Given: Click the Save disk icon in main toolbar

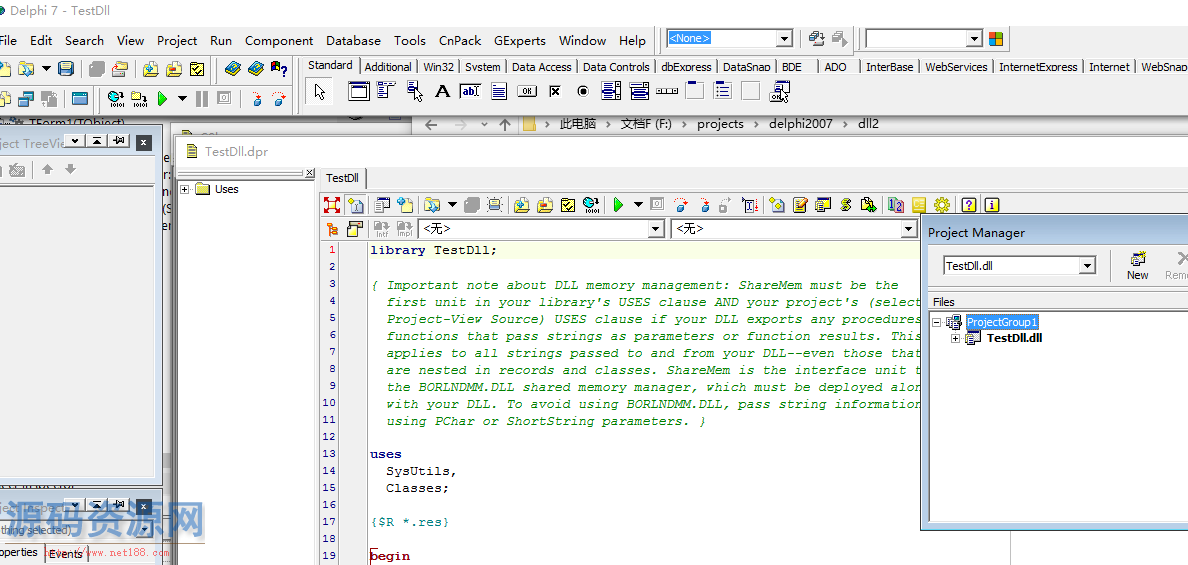Looking at the screenshot, I should (x=66, y=69).
